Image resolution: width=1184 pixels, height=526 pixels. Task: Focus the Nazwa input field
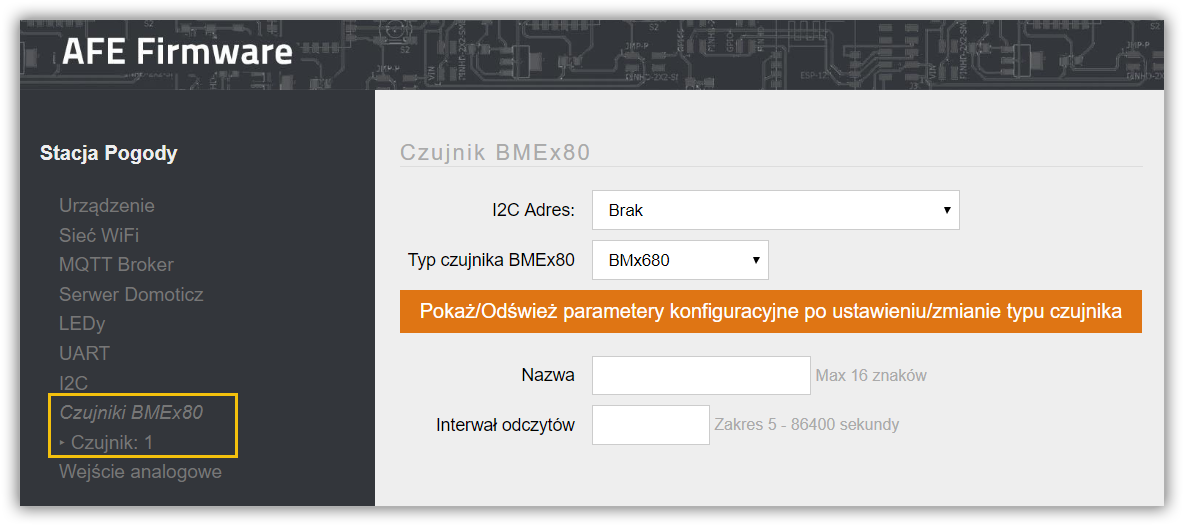pyautogui.click(x=701, y=375)
